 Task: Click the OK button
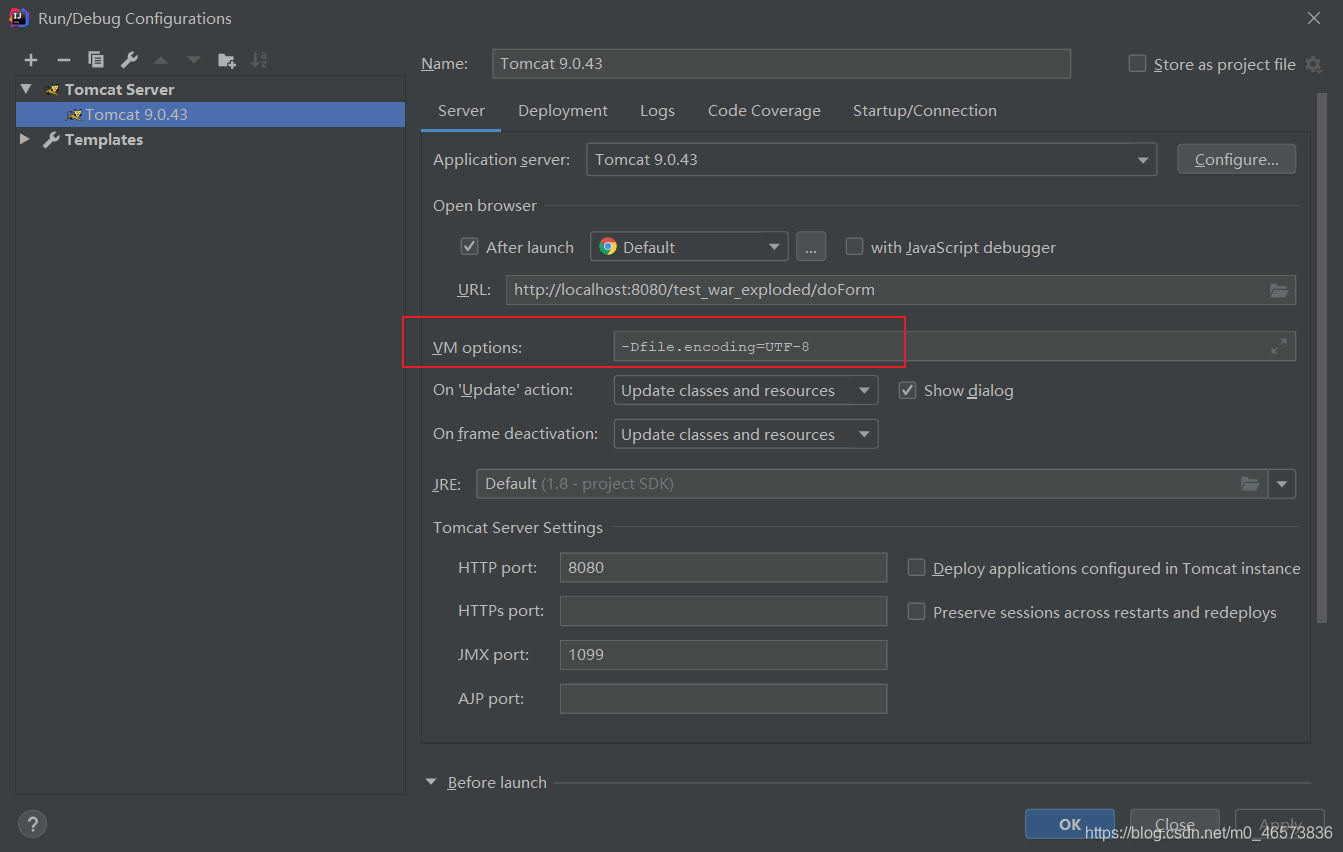[x=1070, y=824]
